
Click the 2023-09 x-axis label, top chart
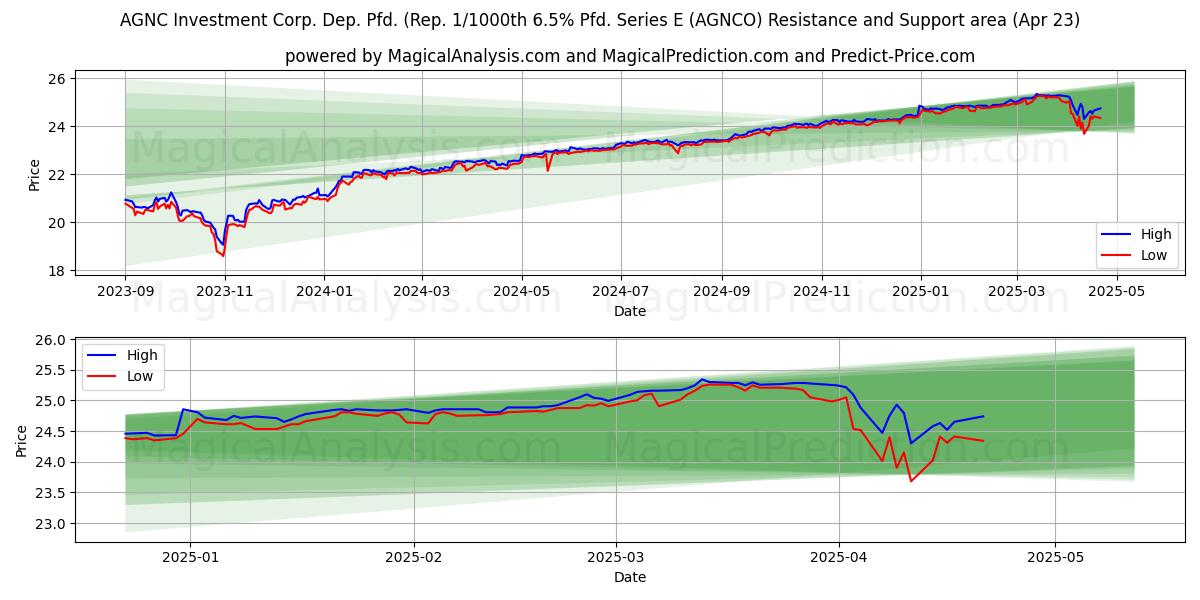pos(125,291)
